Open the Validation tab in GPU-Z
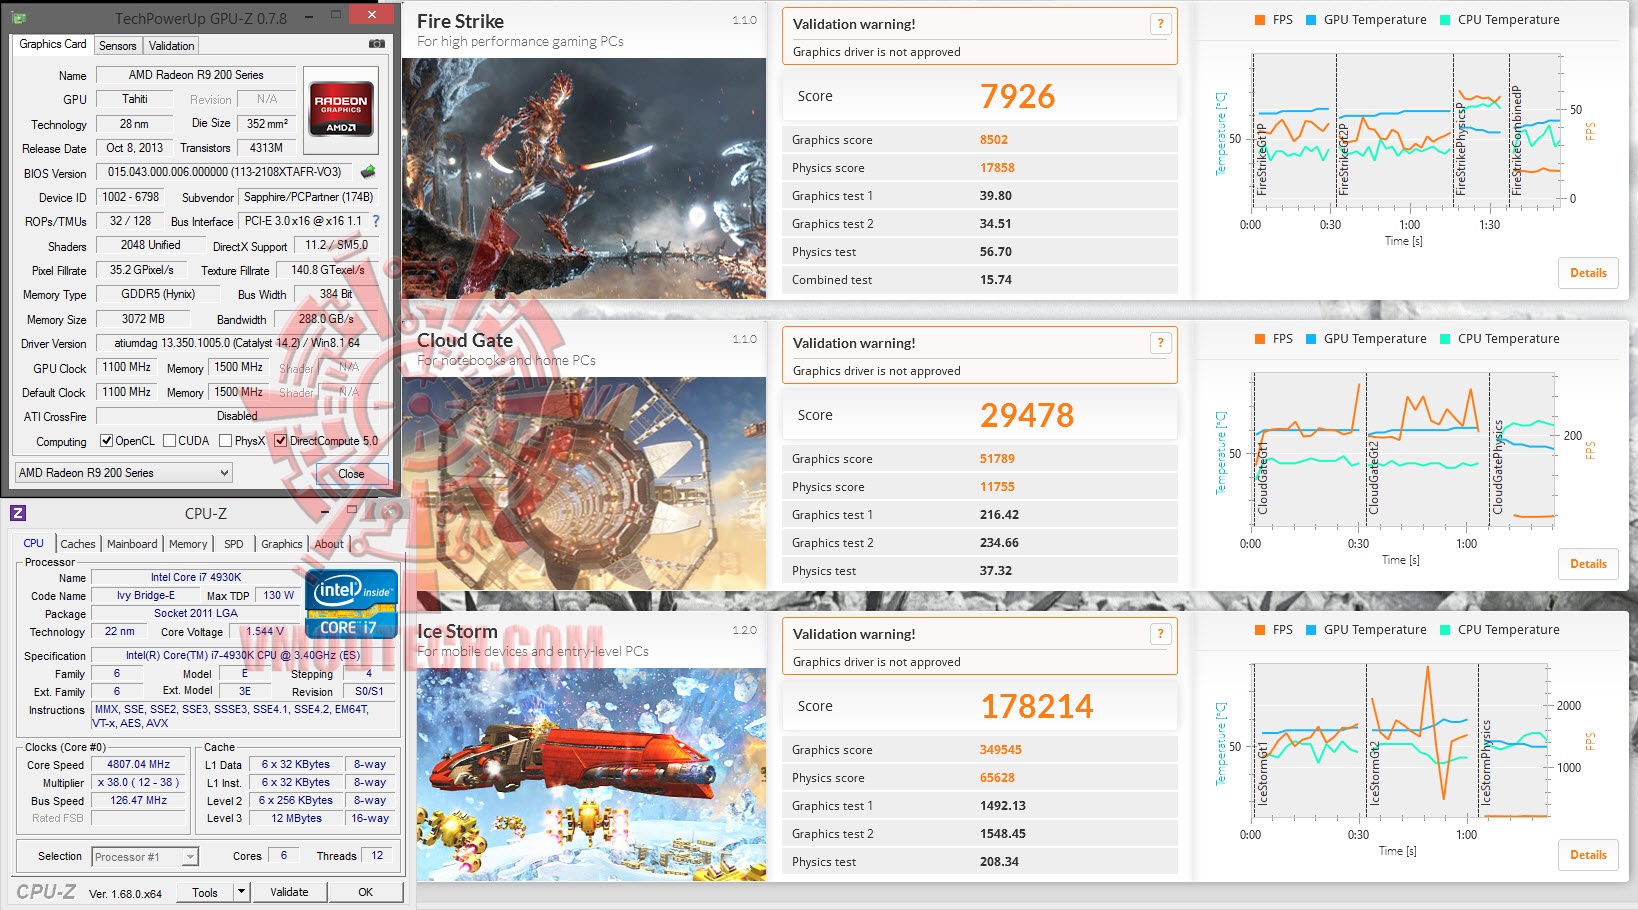The image size is (1638, 910). pos(172,46)
